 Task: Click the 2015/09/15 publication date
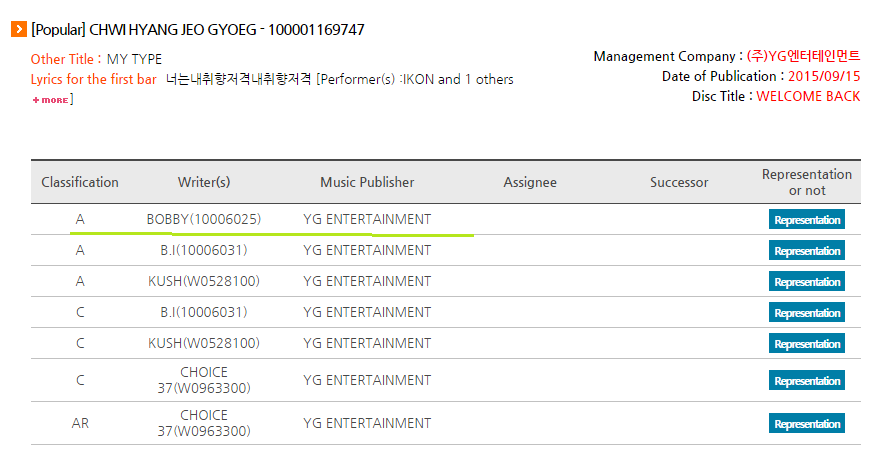point(824,76)
